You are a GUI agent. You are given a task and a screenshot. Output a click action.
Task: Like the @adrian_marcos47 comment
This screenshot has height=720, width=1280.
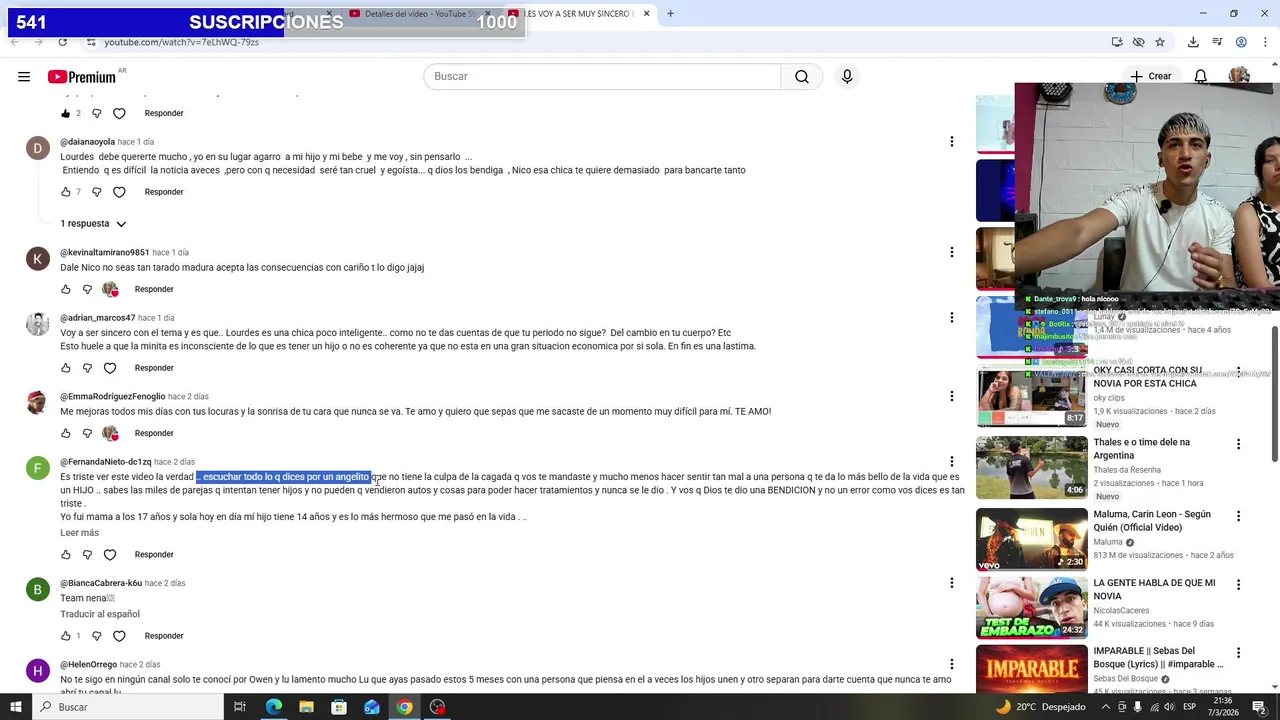coord(66,368)
